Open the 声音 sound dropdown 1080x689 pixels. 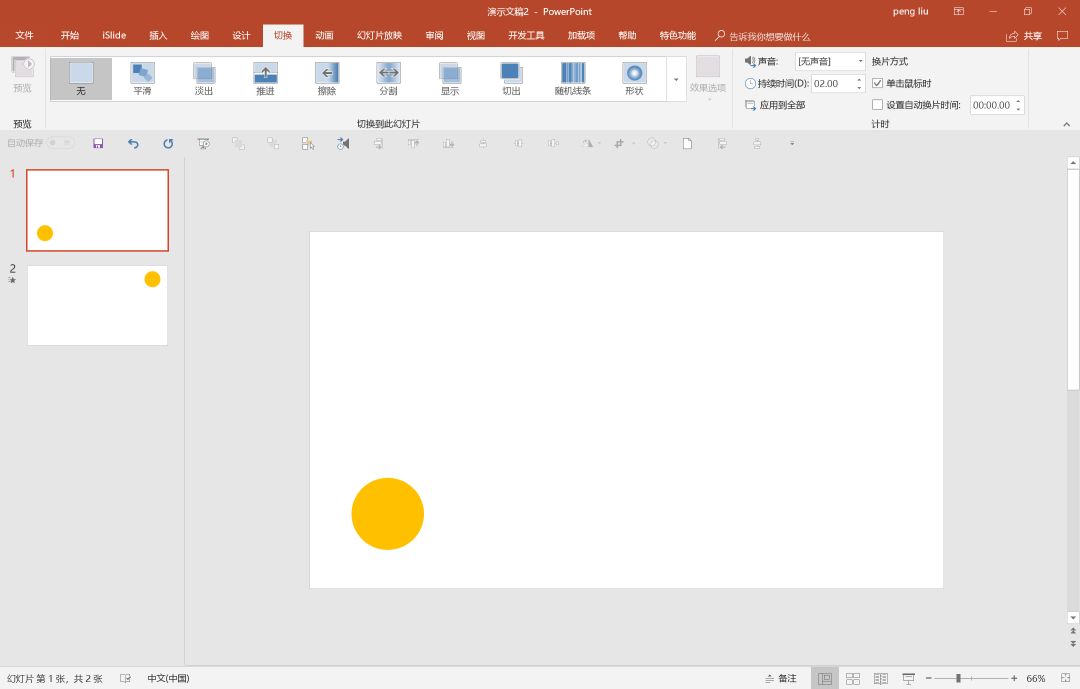860,62
